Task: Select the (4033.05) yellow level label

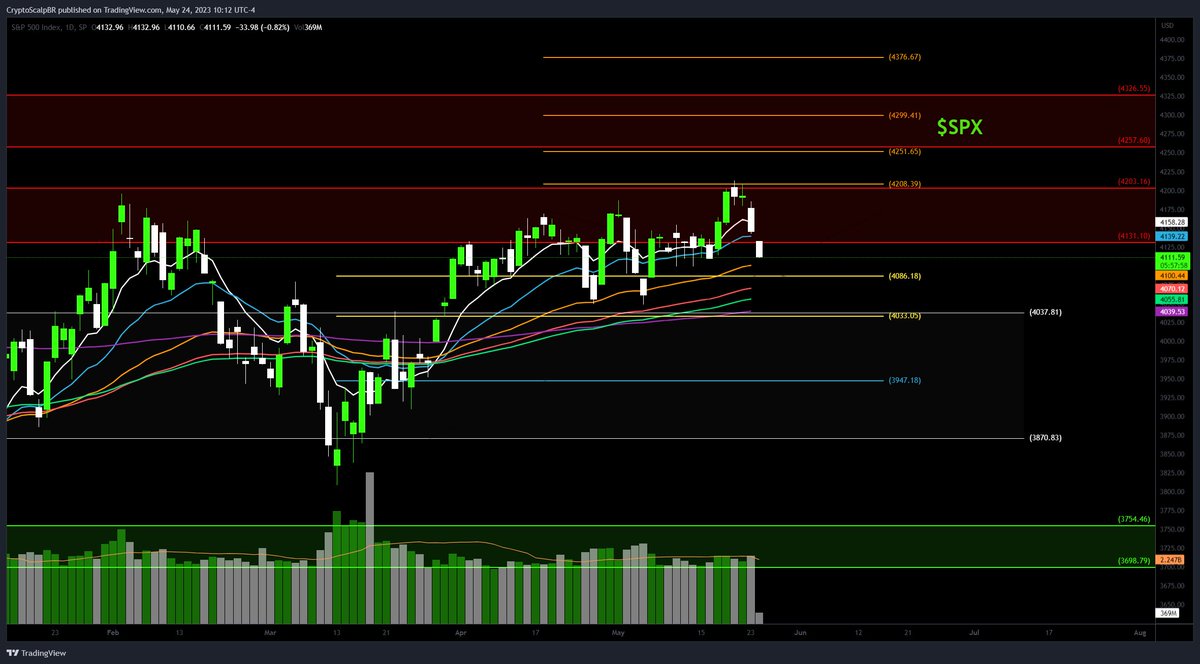Action: pos(904,316)
